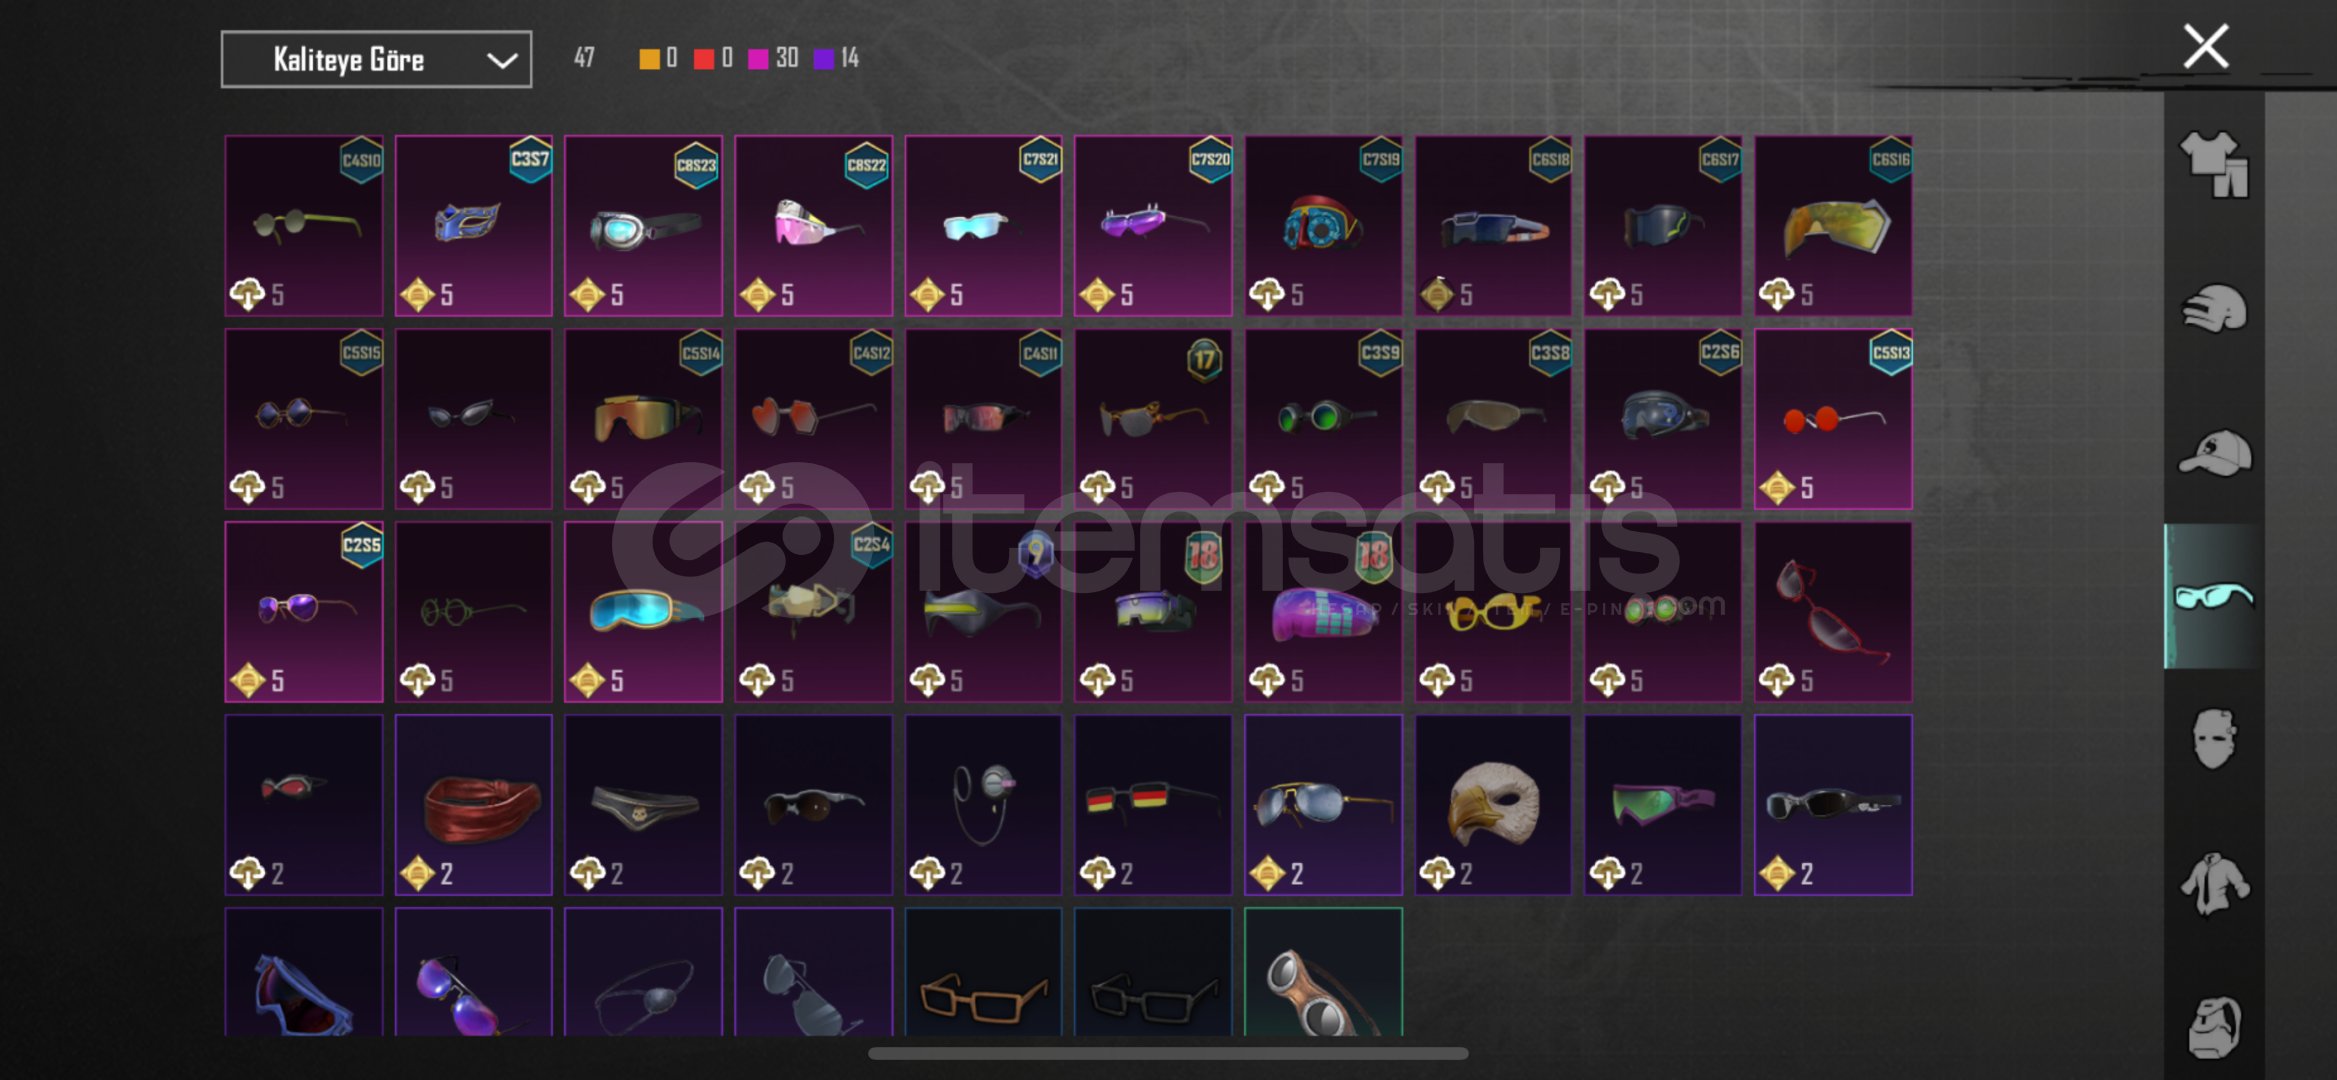Filter by orange quality color swatch

click(649, 59)
